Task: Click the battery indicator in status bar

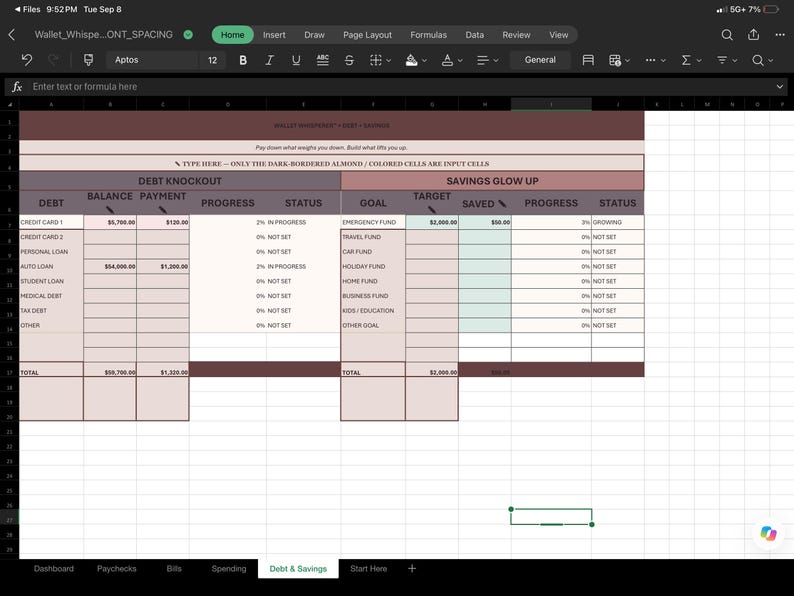Action: pos(772,9)
